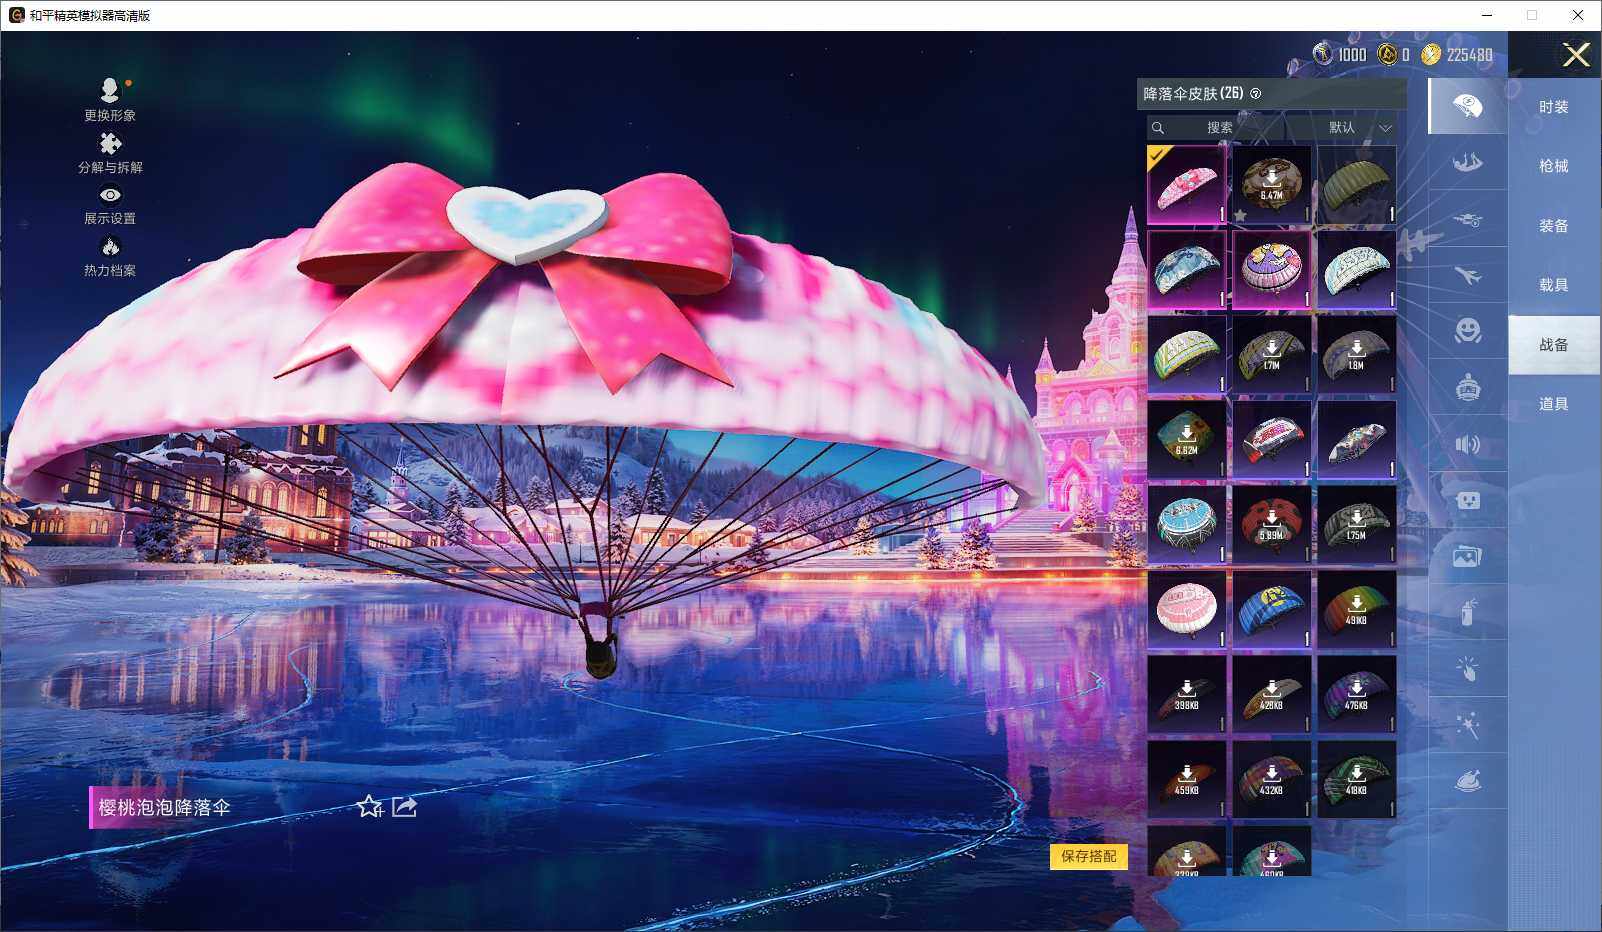The height and width of the screenshot is (932, 1602).
Task: Click the 1000 currency coin icon
Action: pyautogui.click(x=1323, y=54)
